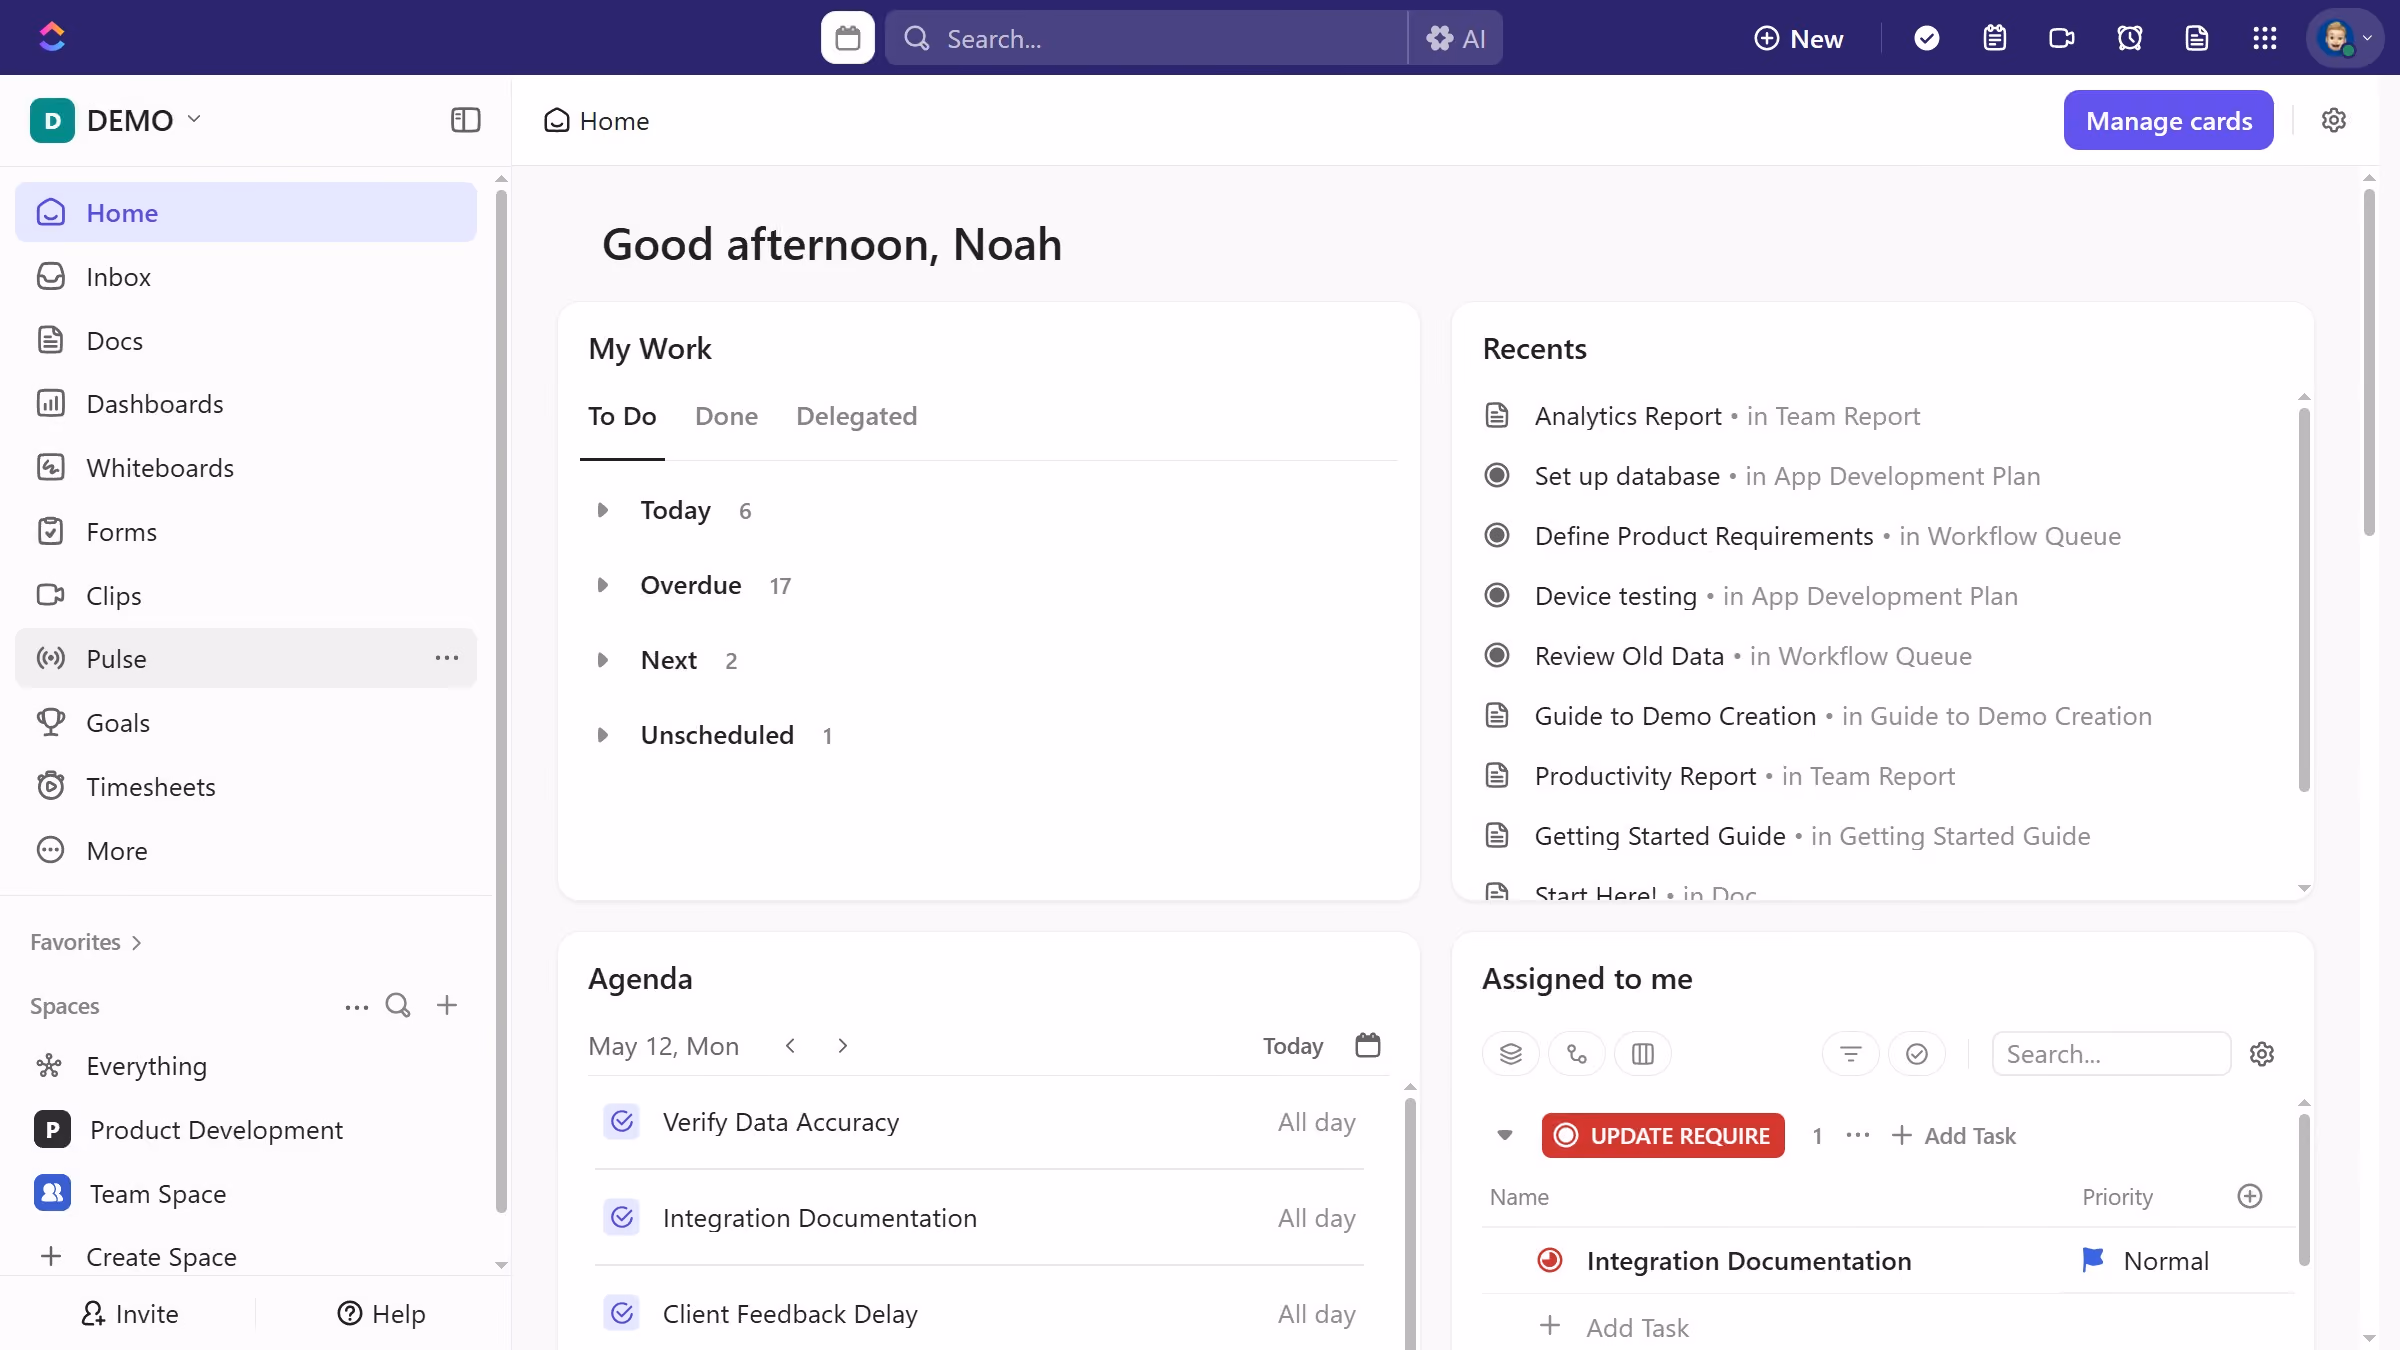2400x1350 pixels.
Task: Click the Manage cards button
Action: 2168,120
